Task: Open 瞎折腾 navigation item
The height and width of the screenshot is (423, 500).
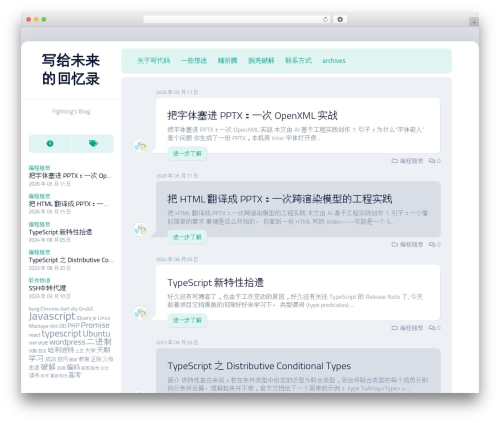Action: pos(227,61)
